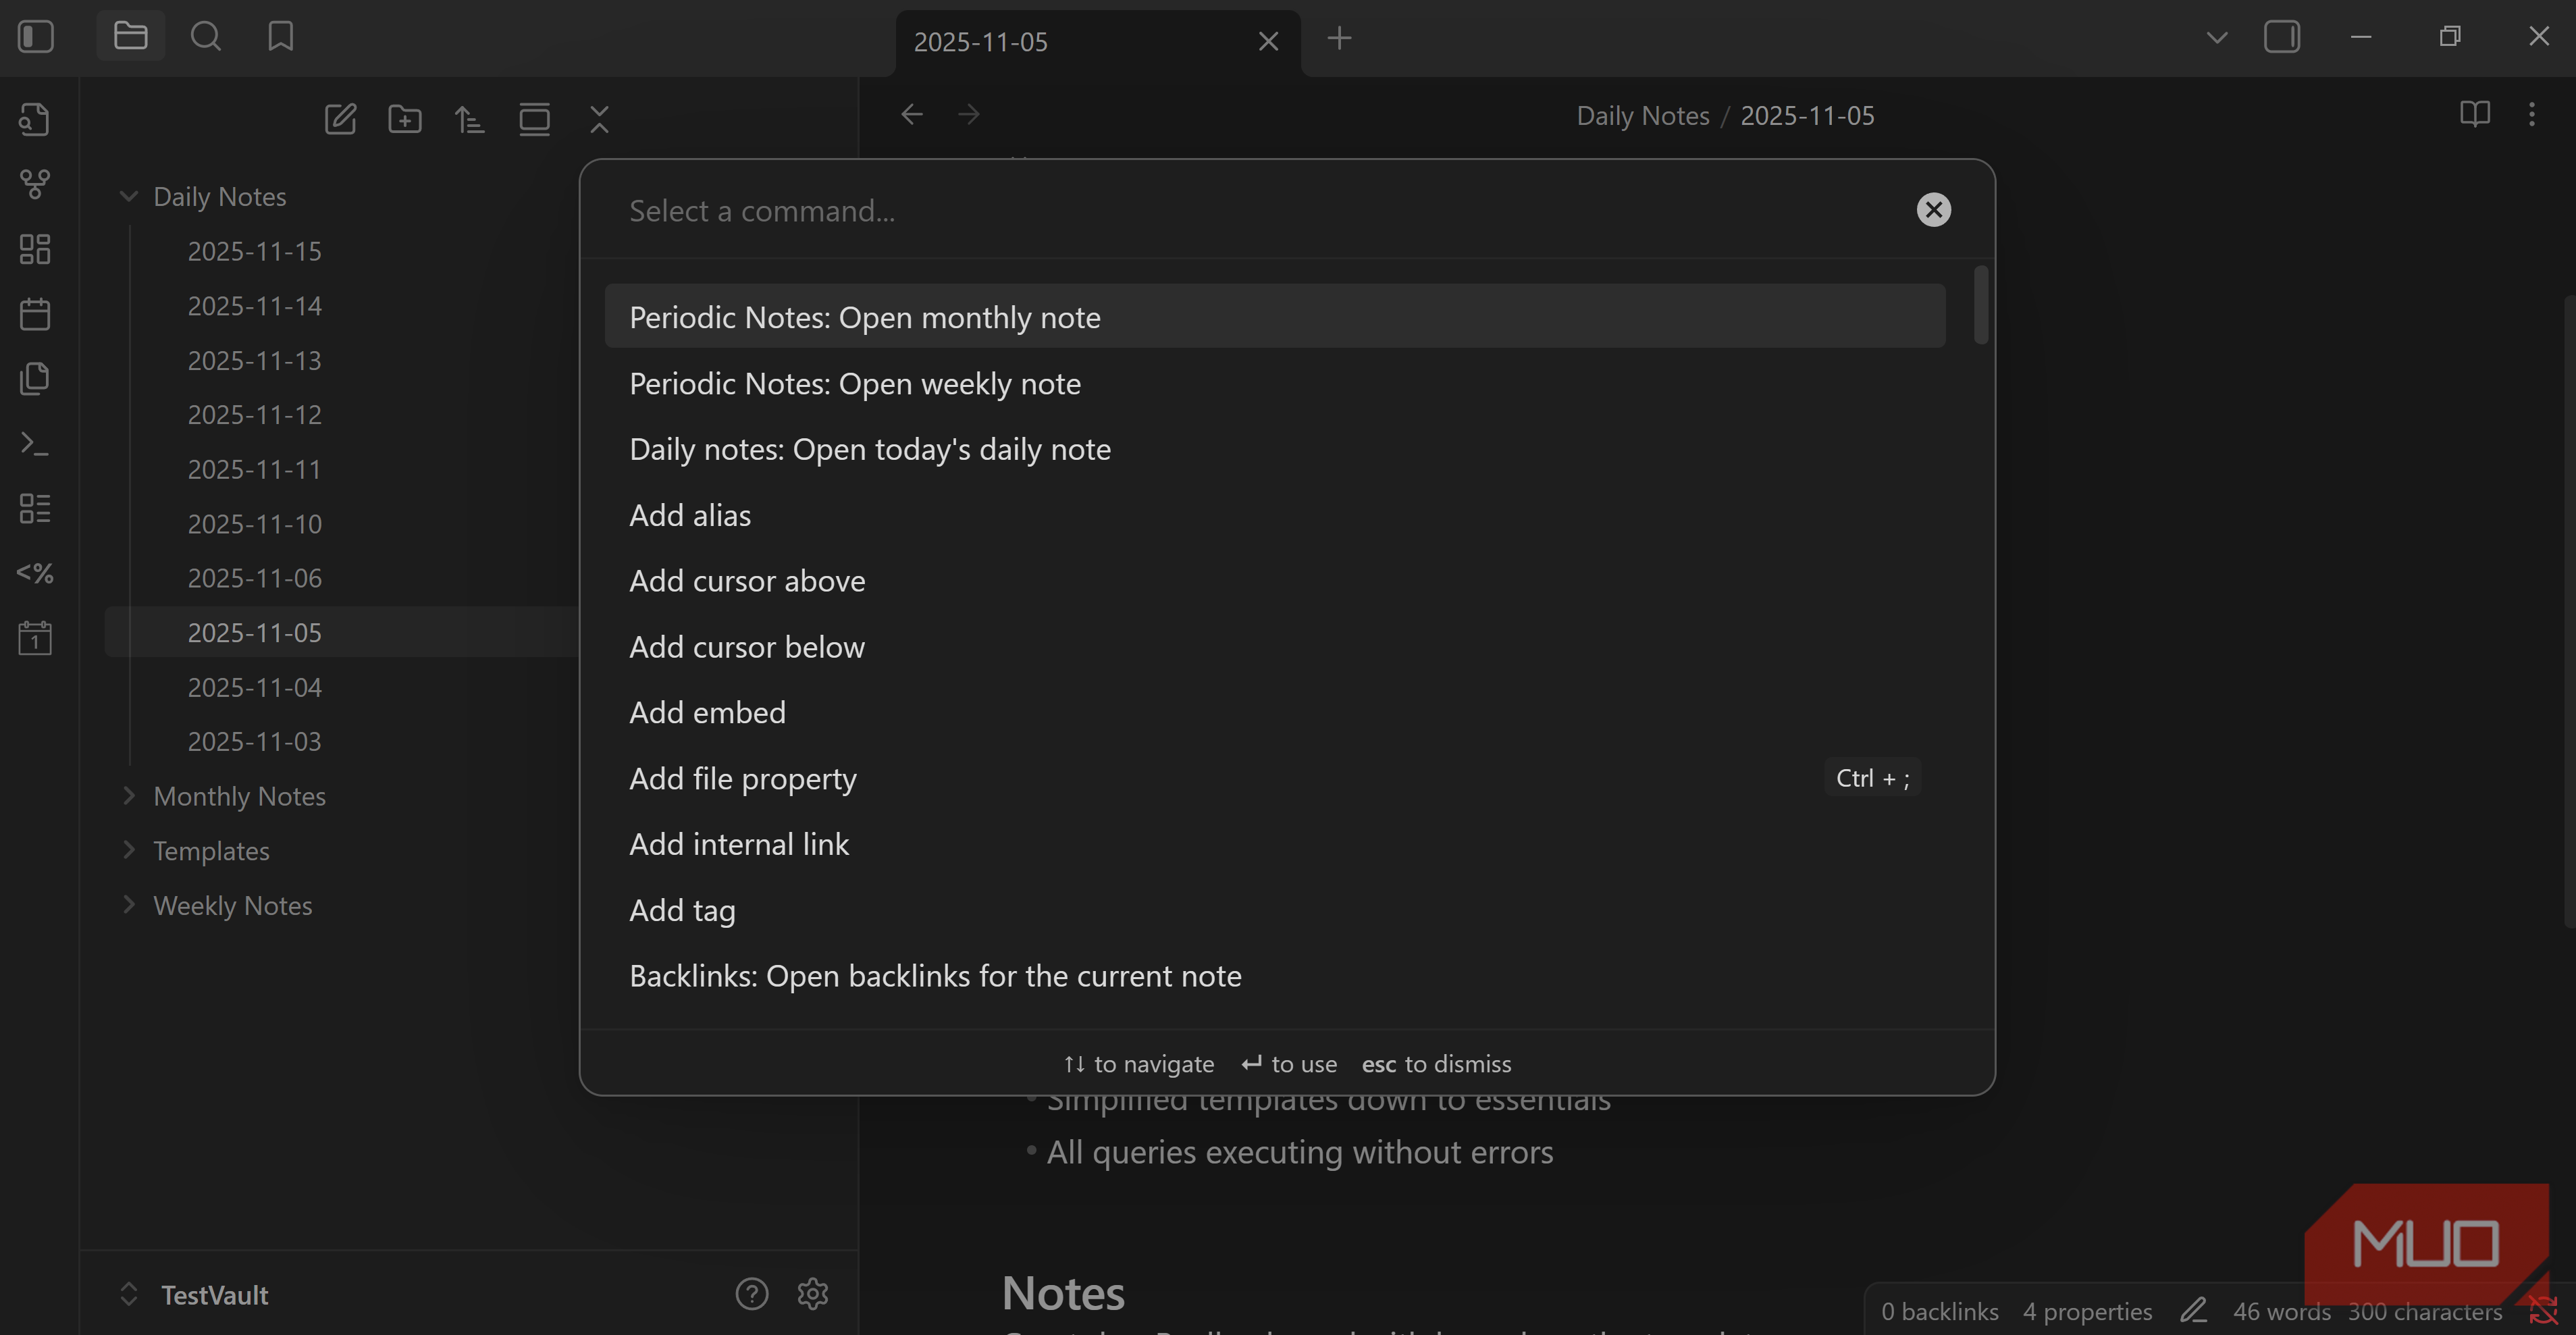Select Periodic Notes: Open monthly note
This screenshot has height=1335, width=2576.
click(x=1275, y=317)
